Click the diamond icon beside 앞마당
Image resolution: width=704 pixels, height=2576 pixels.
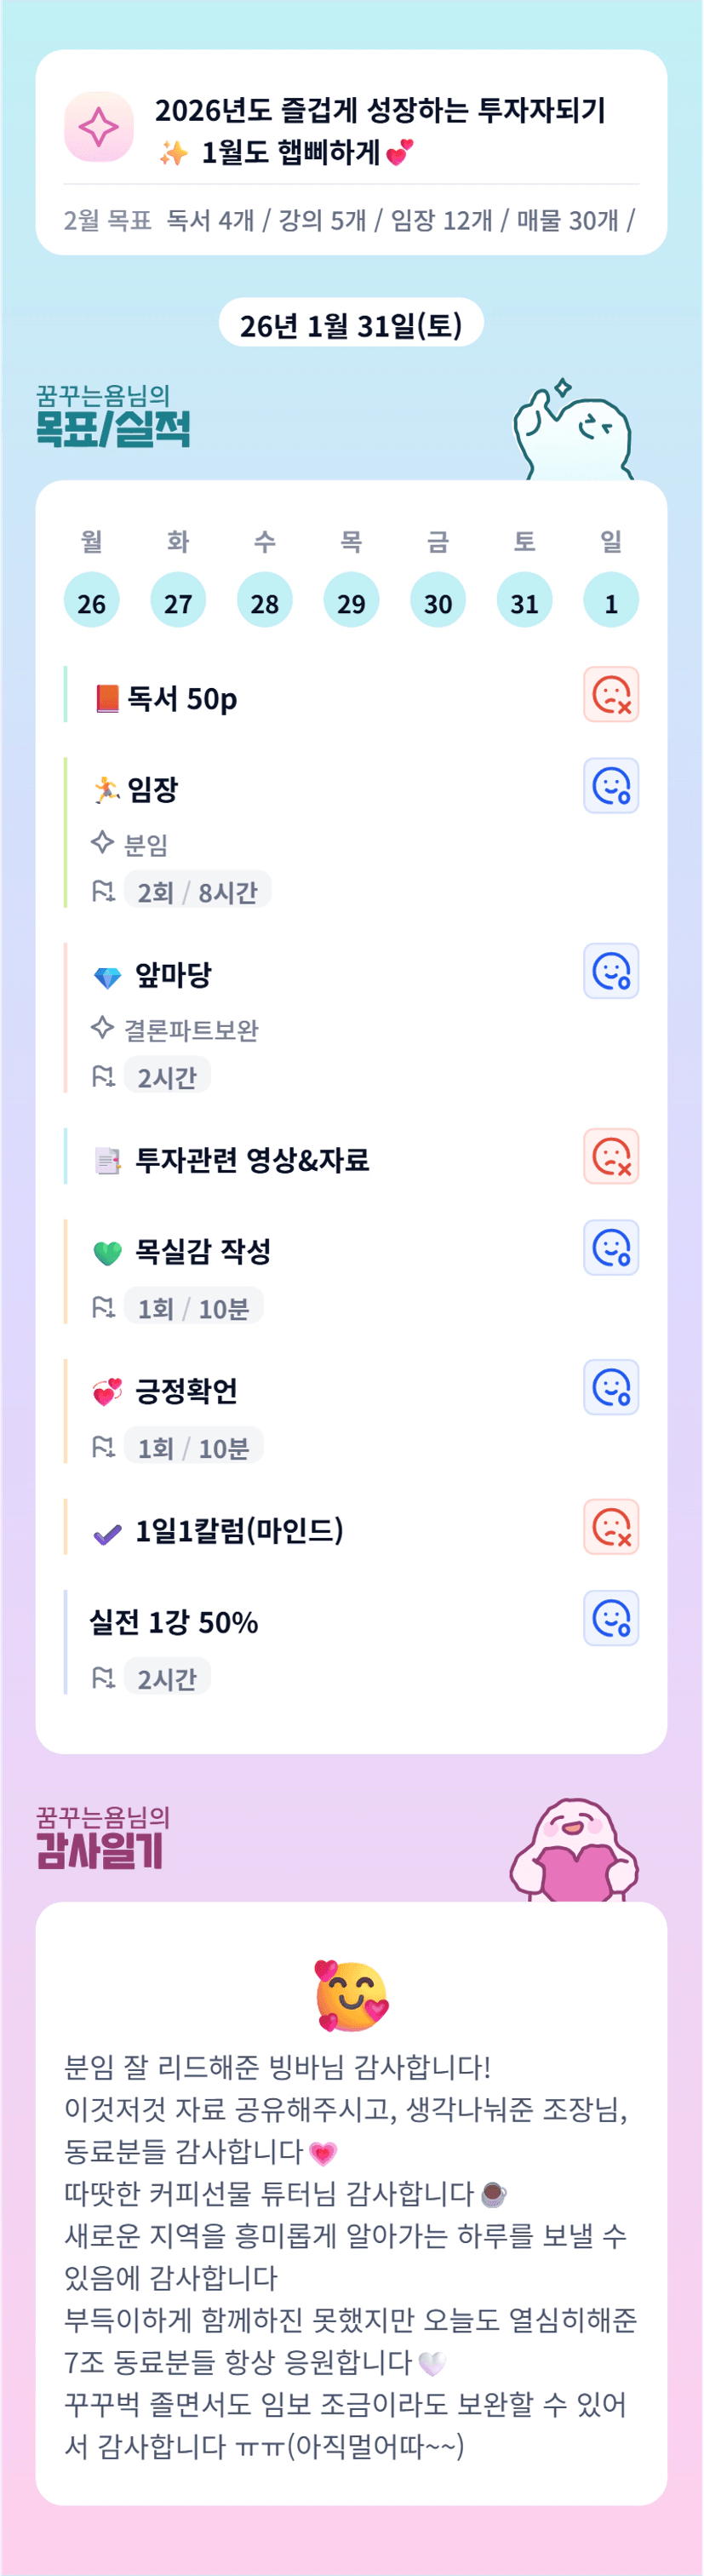coord(107,976)
